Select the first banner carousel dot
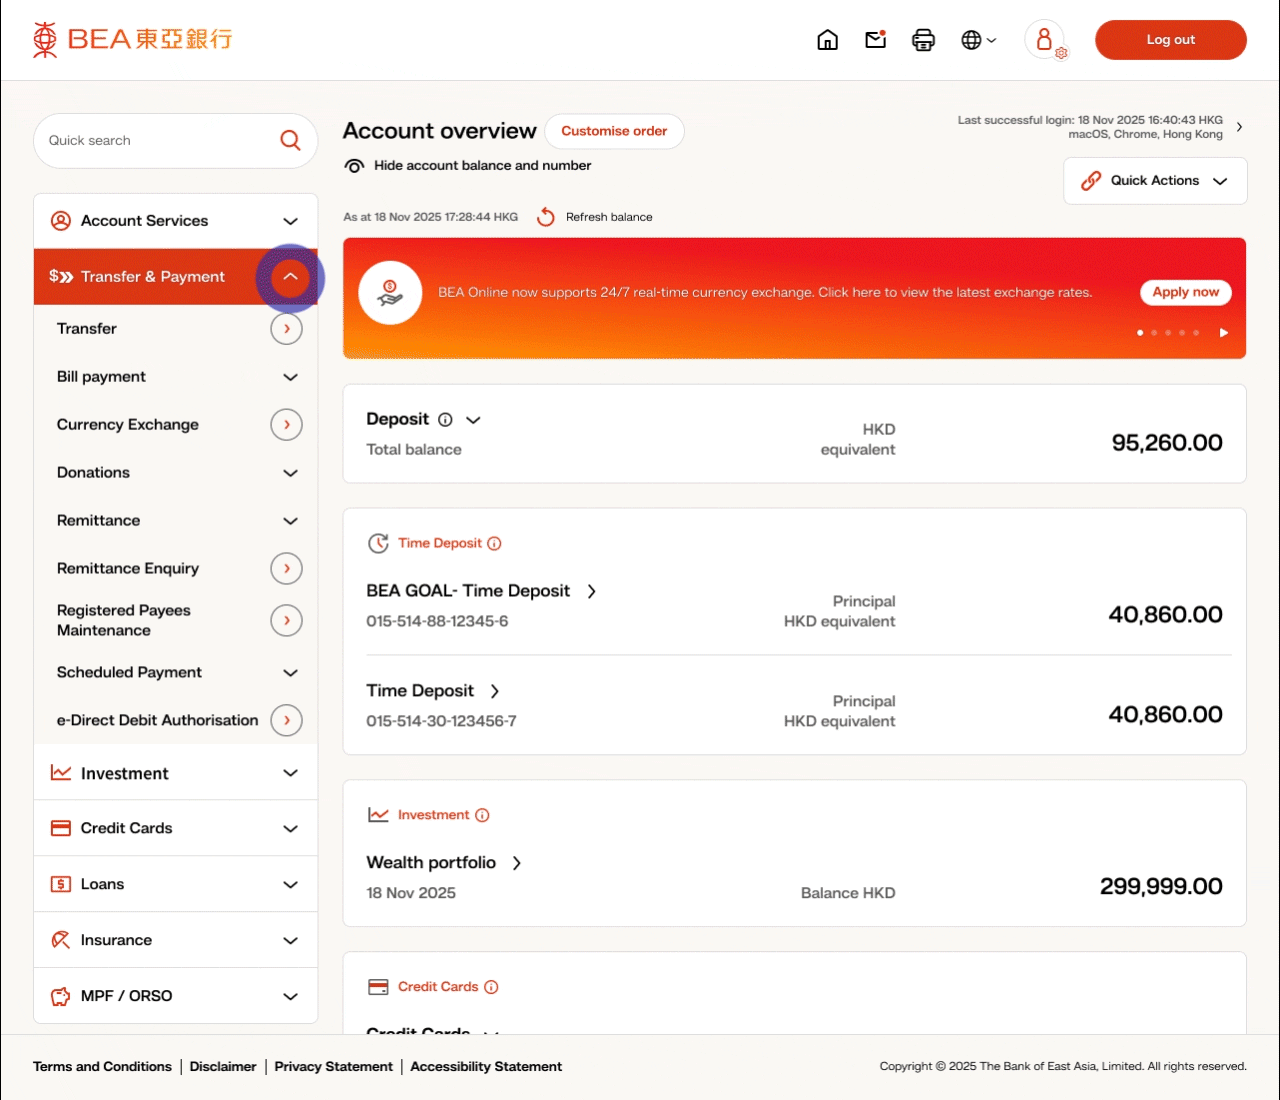Viewport: 1280px width, 1100px height. (1140, 333)
